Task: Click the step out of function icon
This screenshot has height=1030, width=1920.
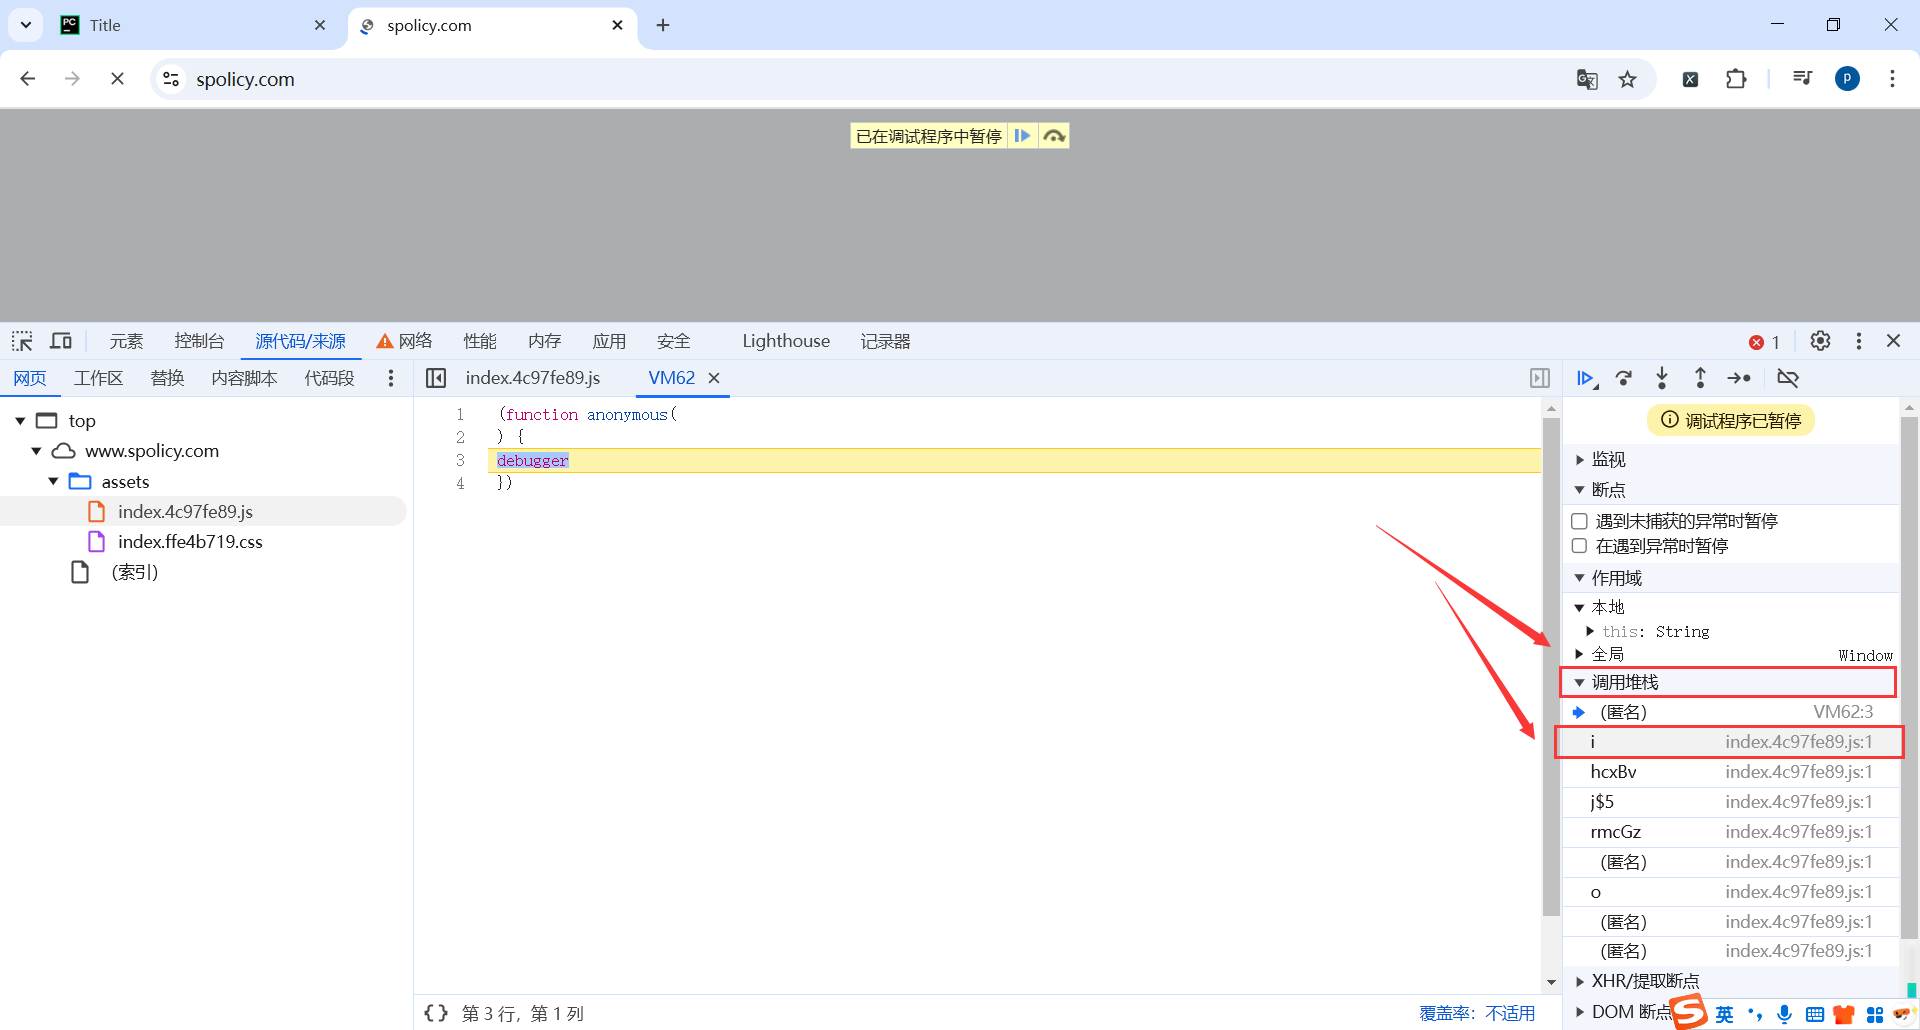Action: point(1700,378)
